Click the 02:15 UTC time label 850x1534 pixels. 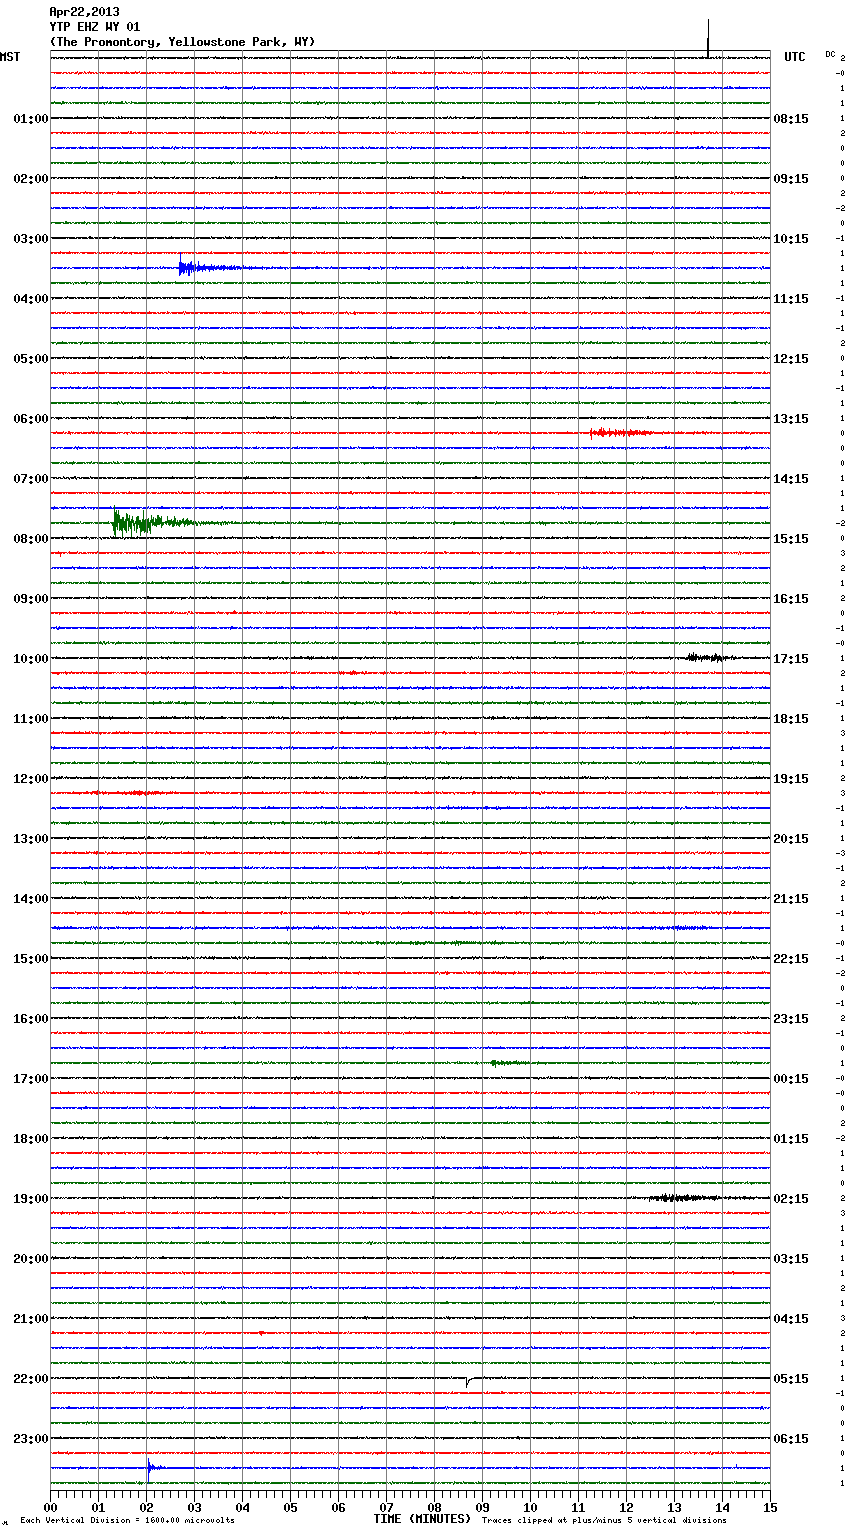[x=791, y=1199]
